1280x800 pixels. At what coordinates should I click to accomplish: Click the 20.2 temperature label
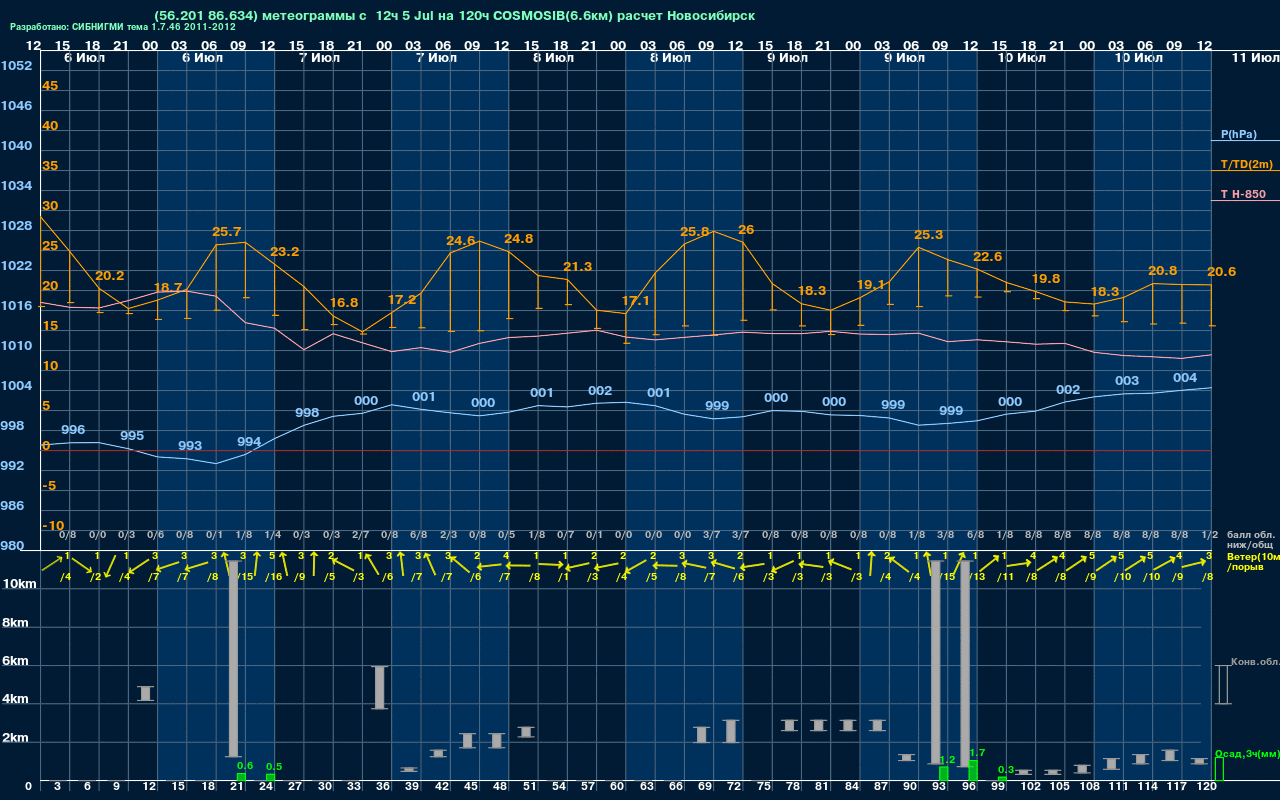point(109,276)
